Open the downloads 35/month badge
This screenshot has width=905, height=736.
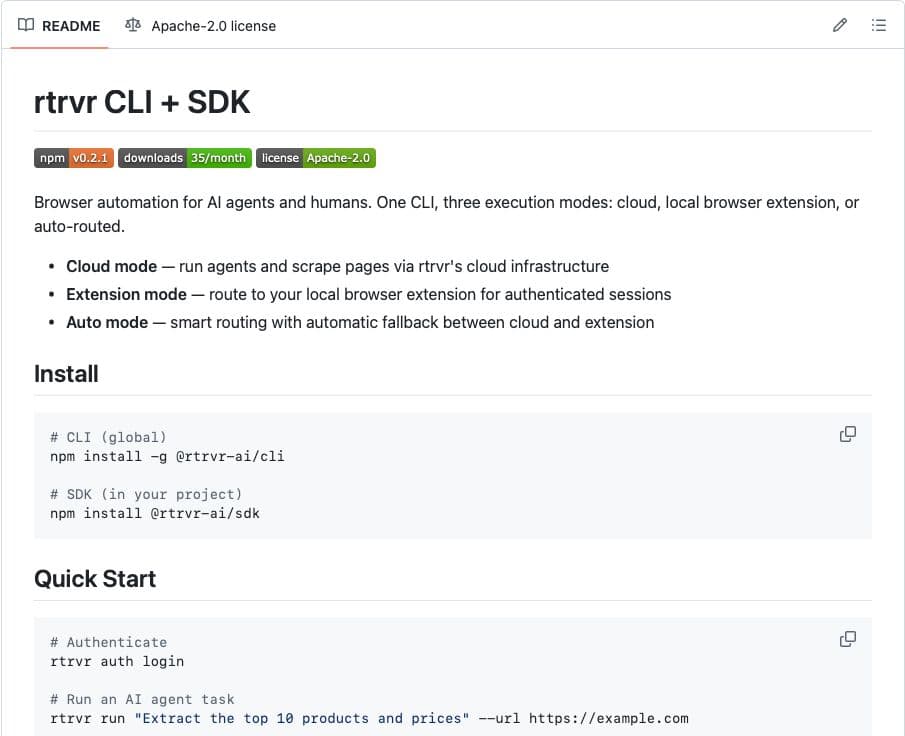pos(185,158)
